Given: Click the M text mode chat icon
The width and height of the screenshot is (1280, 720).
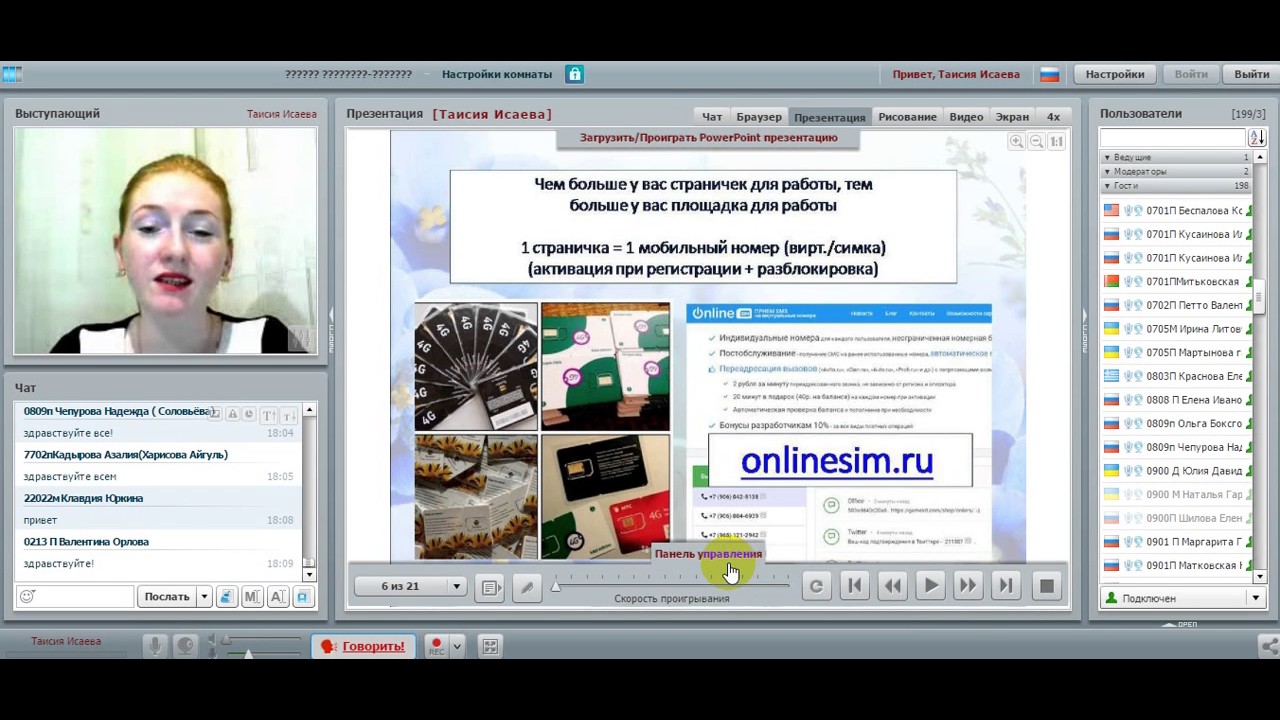Looking at the screenshot, I should [x=252, y=597].
